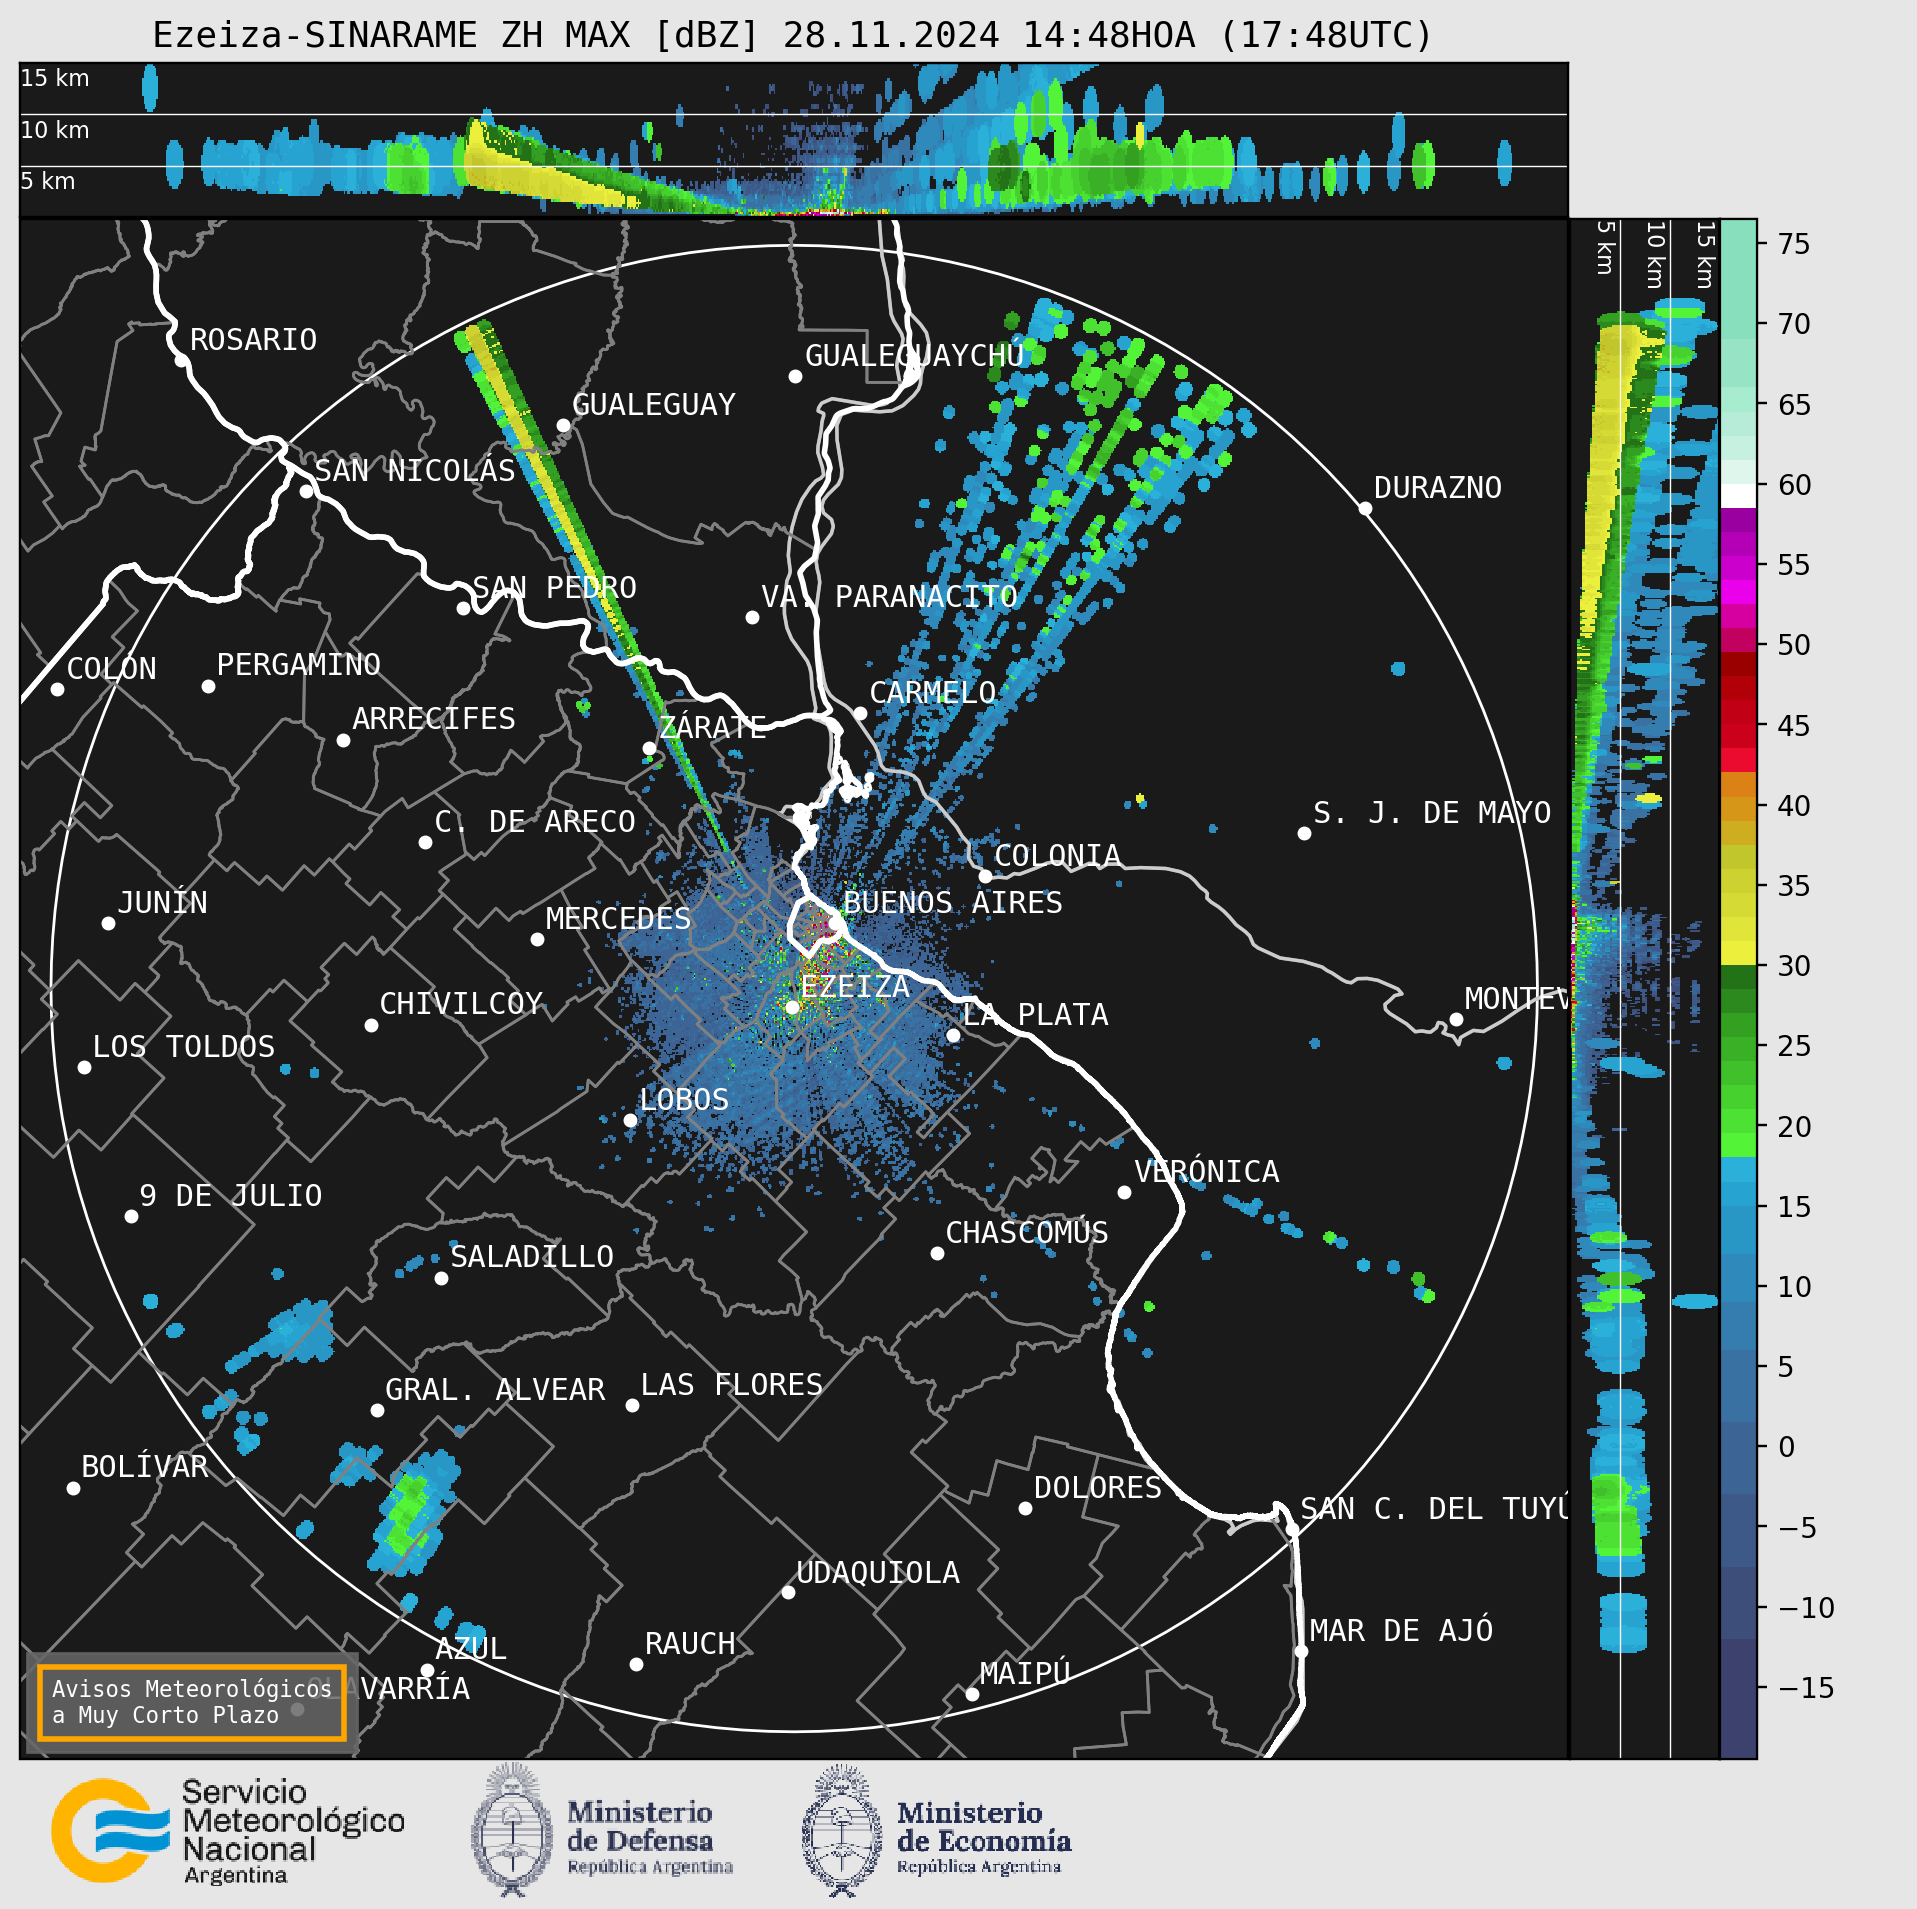Screen dimensions: 1917x1909
Task: Select the yellow 30 dBZ color bar band
Action: tap(1738, 953)
